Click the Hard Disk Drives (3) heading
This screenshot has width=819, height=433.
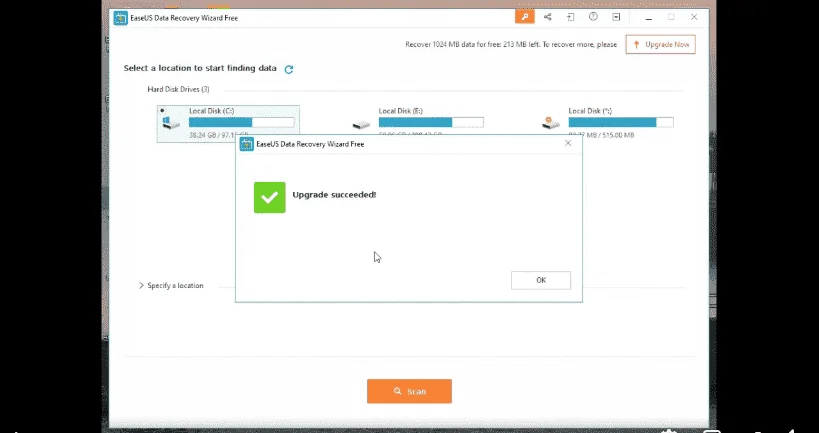[178, 89]
